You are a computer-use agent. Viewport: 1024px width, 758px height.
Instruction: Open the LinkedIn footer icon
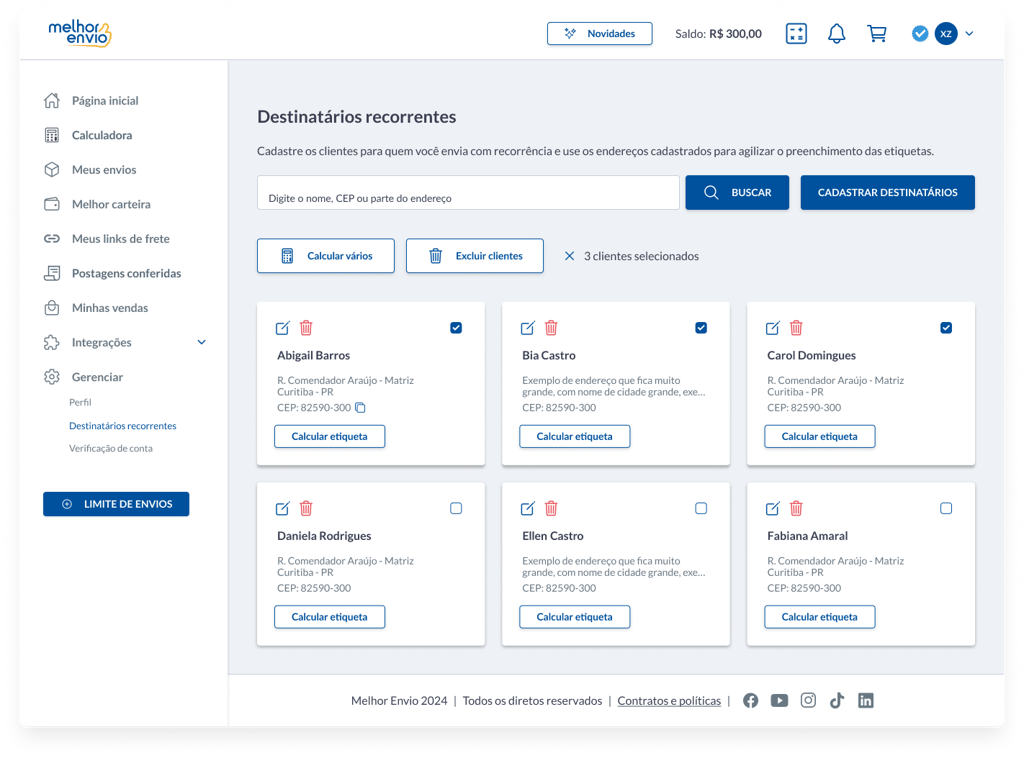click(865, 701)
